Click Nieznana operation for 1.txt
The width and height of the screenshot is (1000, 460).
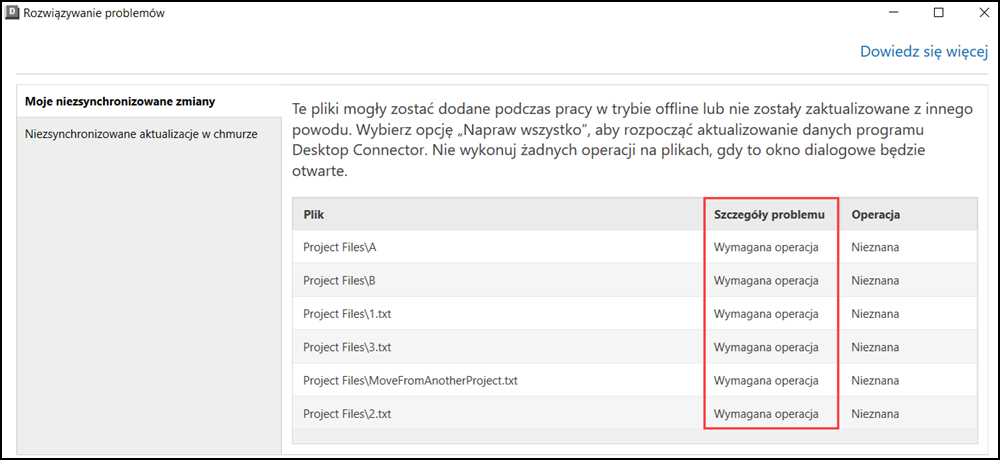[876, 314]
